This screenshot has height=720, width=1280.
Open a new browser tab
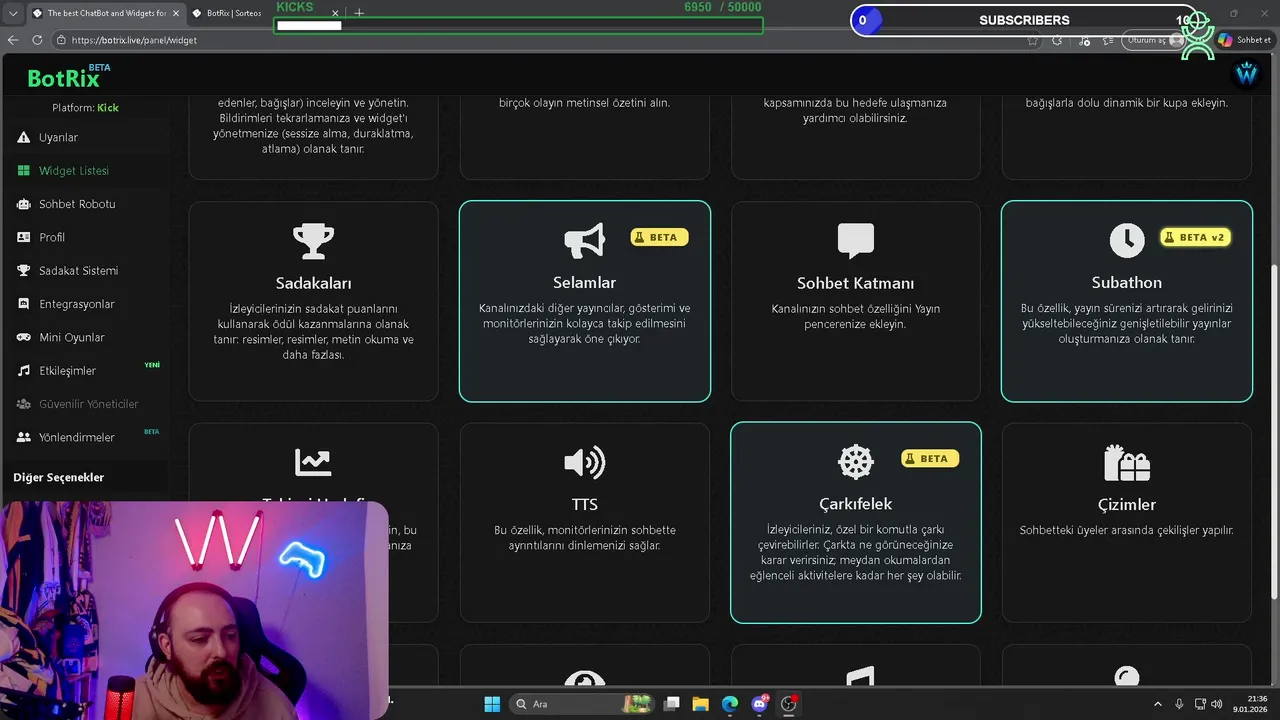[359, 13]
